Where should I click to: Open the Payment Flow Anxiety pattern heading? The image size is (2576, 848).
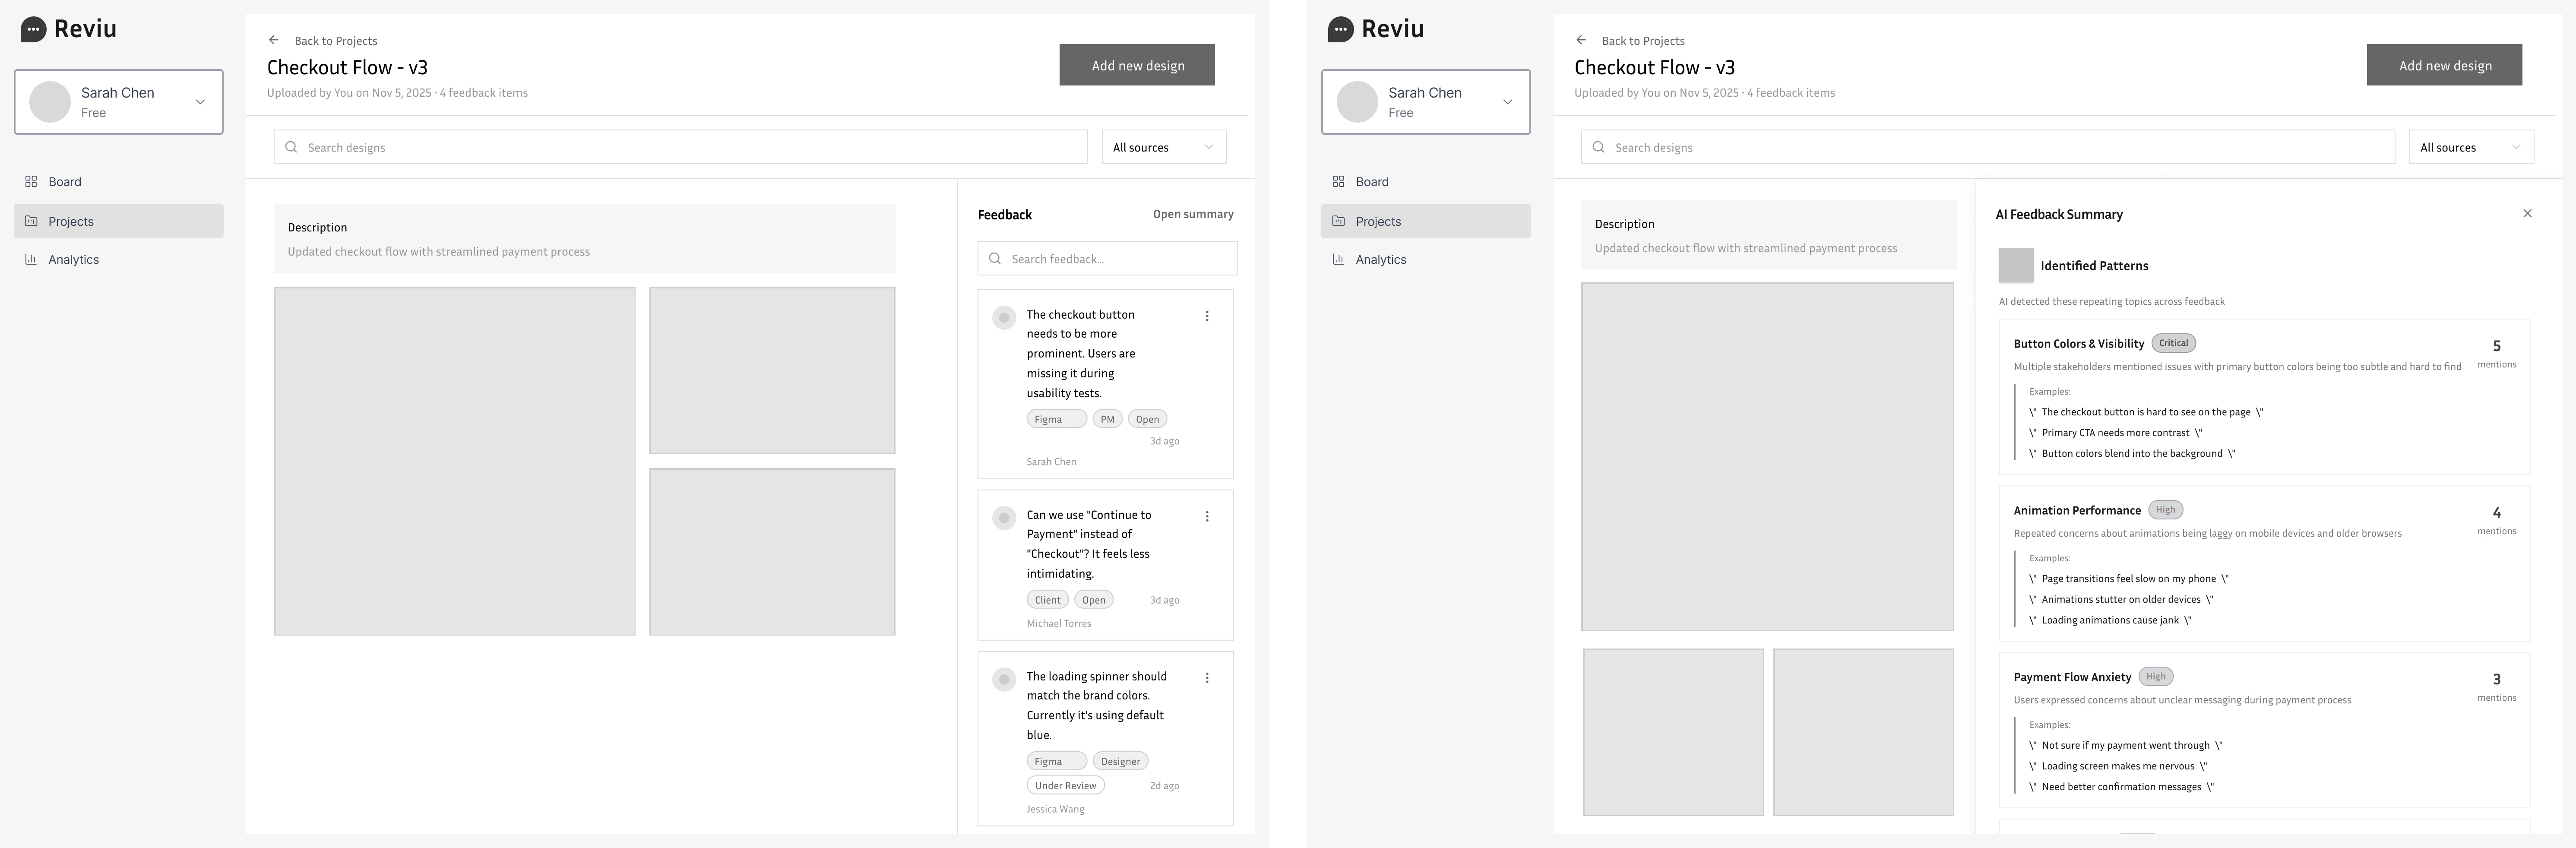click(2072, 677)
